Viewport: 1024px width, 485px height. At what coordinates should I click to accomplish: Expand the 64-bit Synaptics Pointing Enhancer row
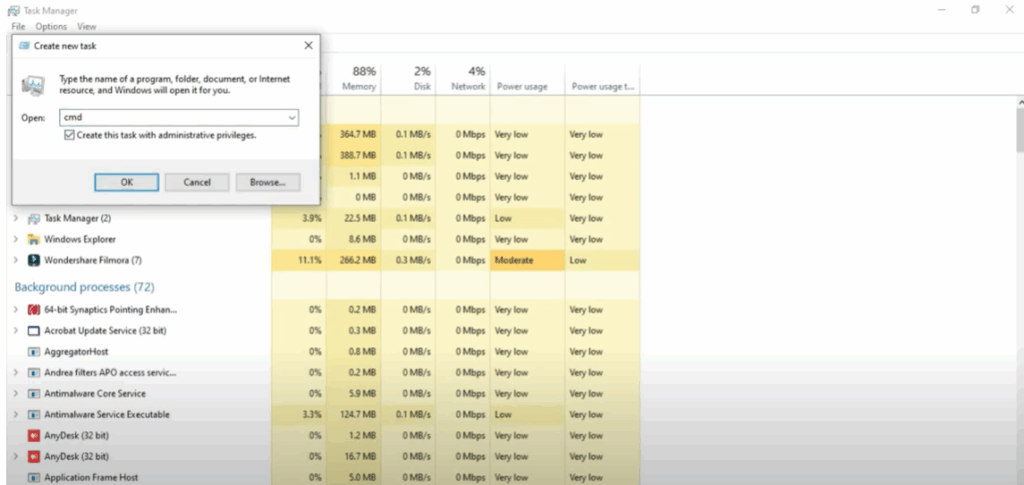16,309
